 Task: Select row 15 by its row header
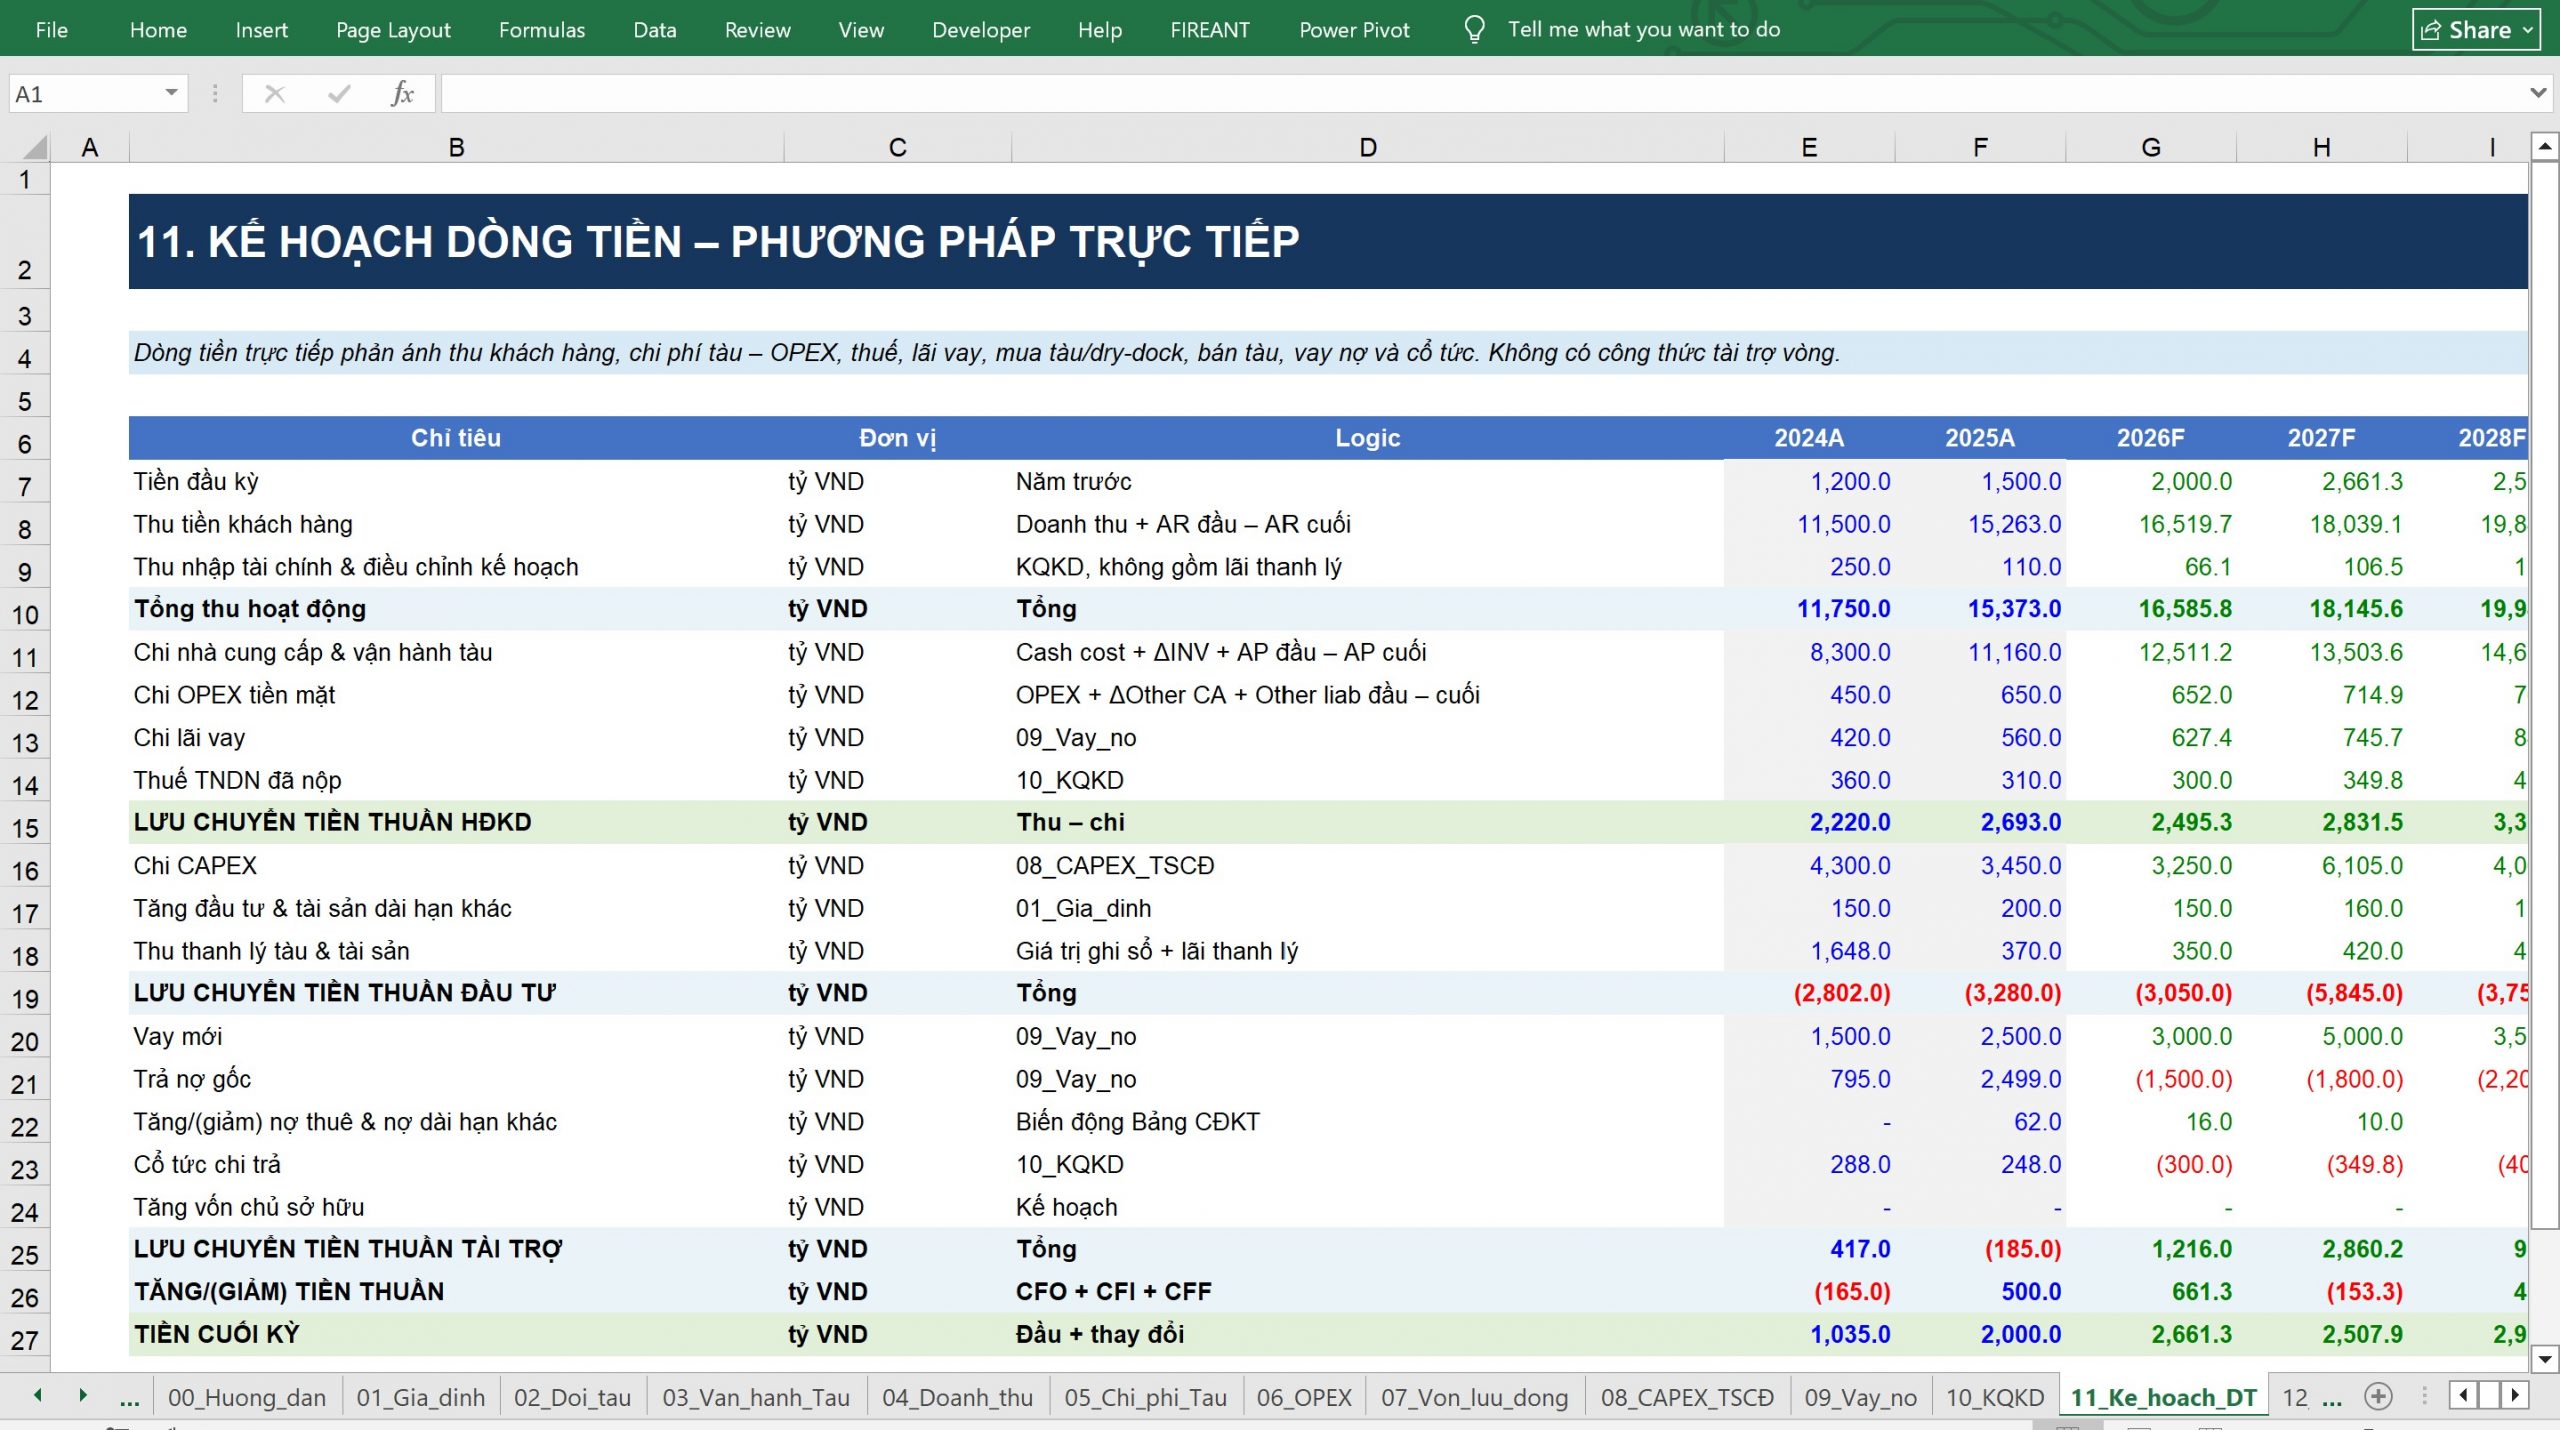pyautogui.click(x=25, y=828)
